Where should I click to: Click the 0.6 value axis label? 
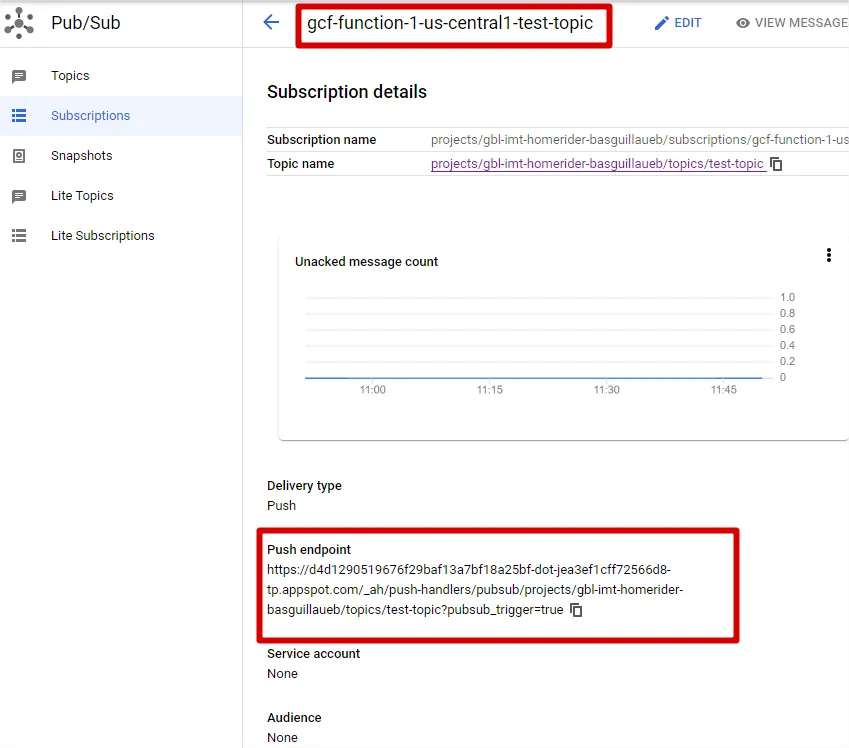pyautogui.click(x=787, y=329)
